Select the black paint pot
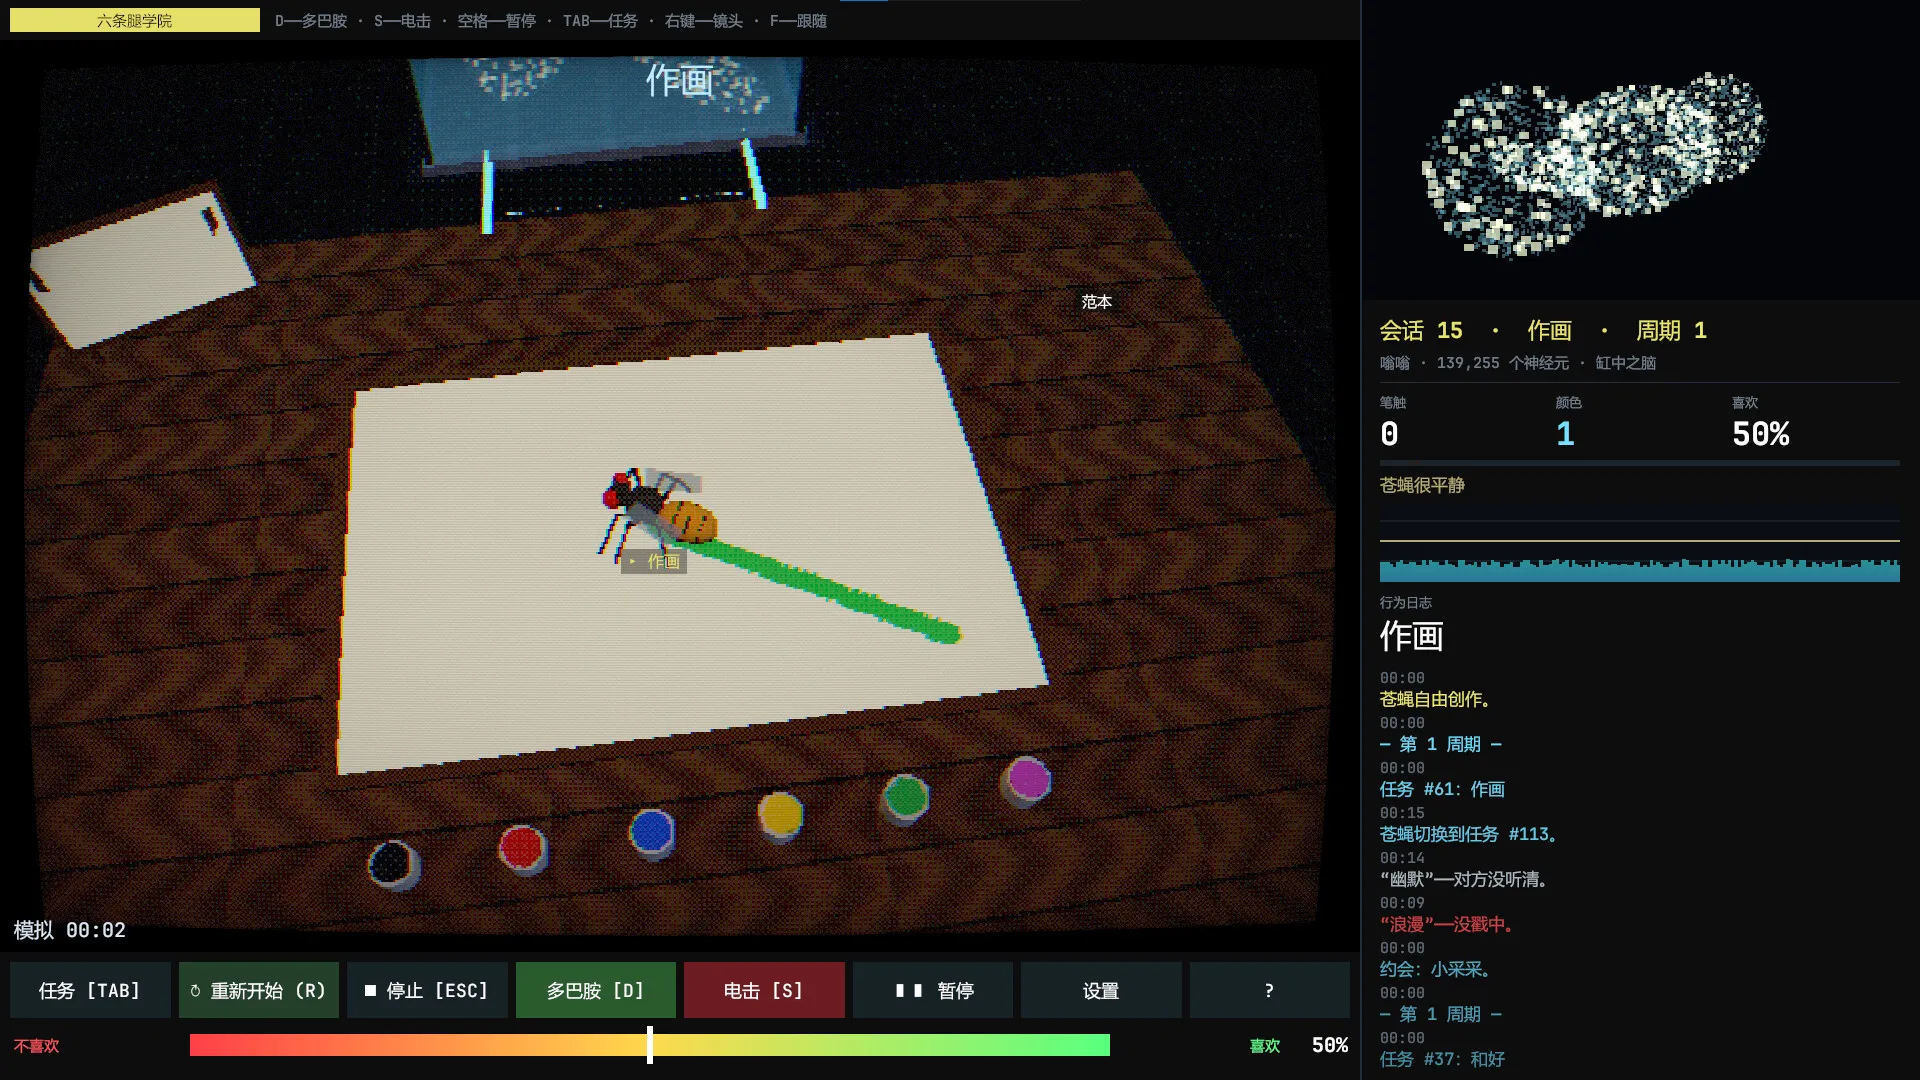The width and height of the screenshot is (1920, 1080). pos(394,864)
